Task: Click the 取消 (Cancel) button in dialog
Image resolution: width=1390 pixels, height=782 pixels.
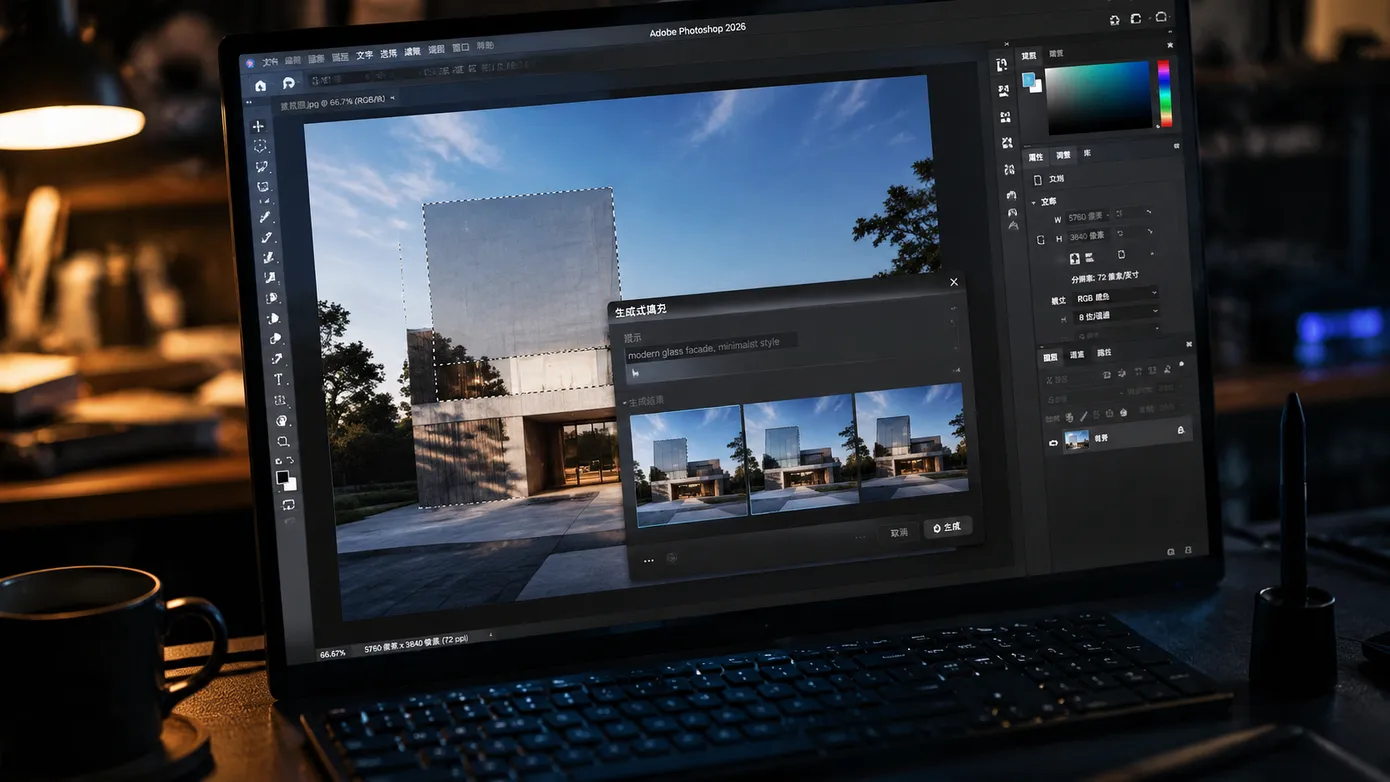Action: [x=899, y=533]
